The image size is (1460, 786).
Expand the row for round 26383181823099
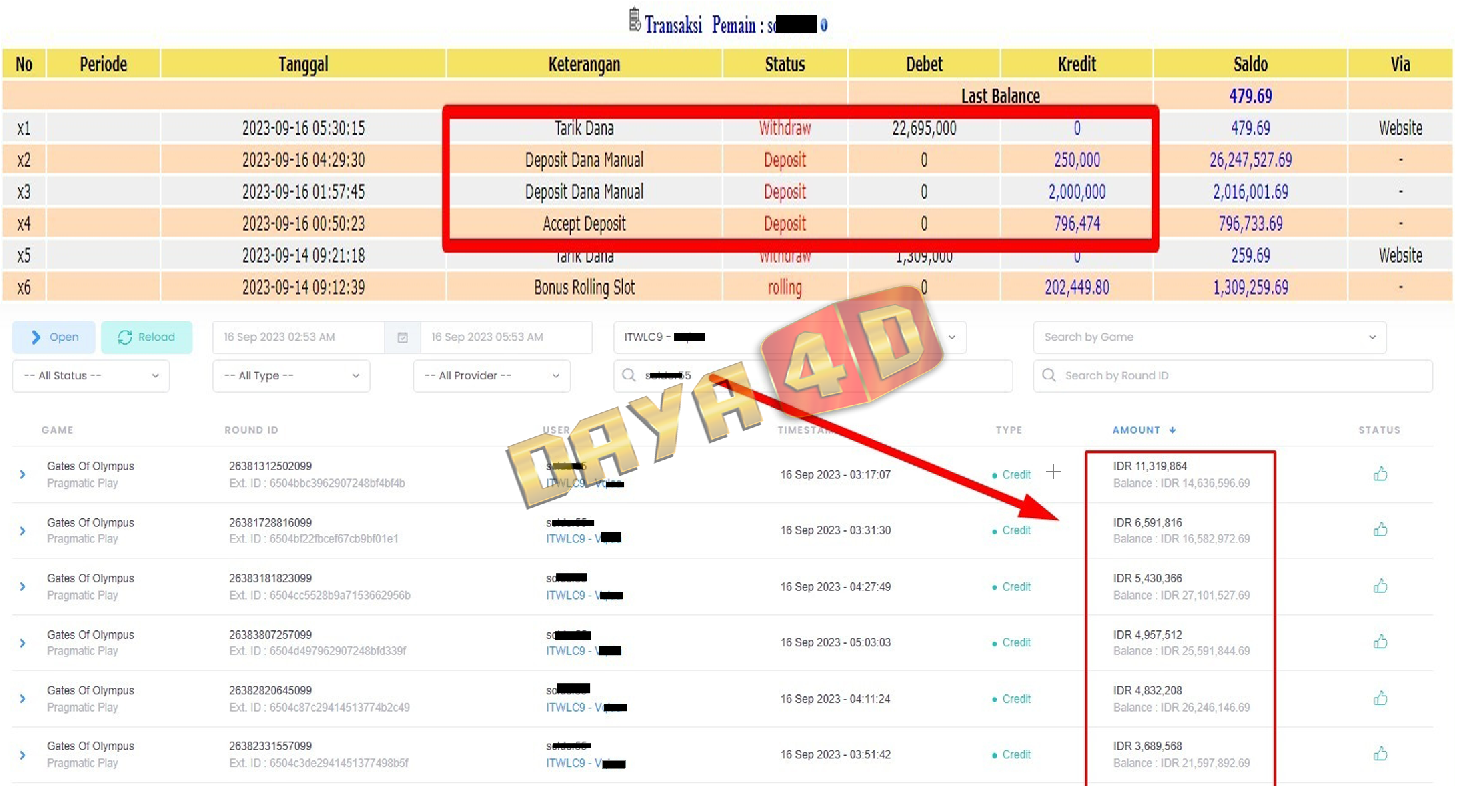(22, 587)
